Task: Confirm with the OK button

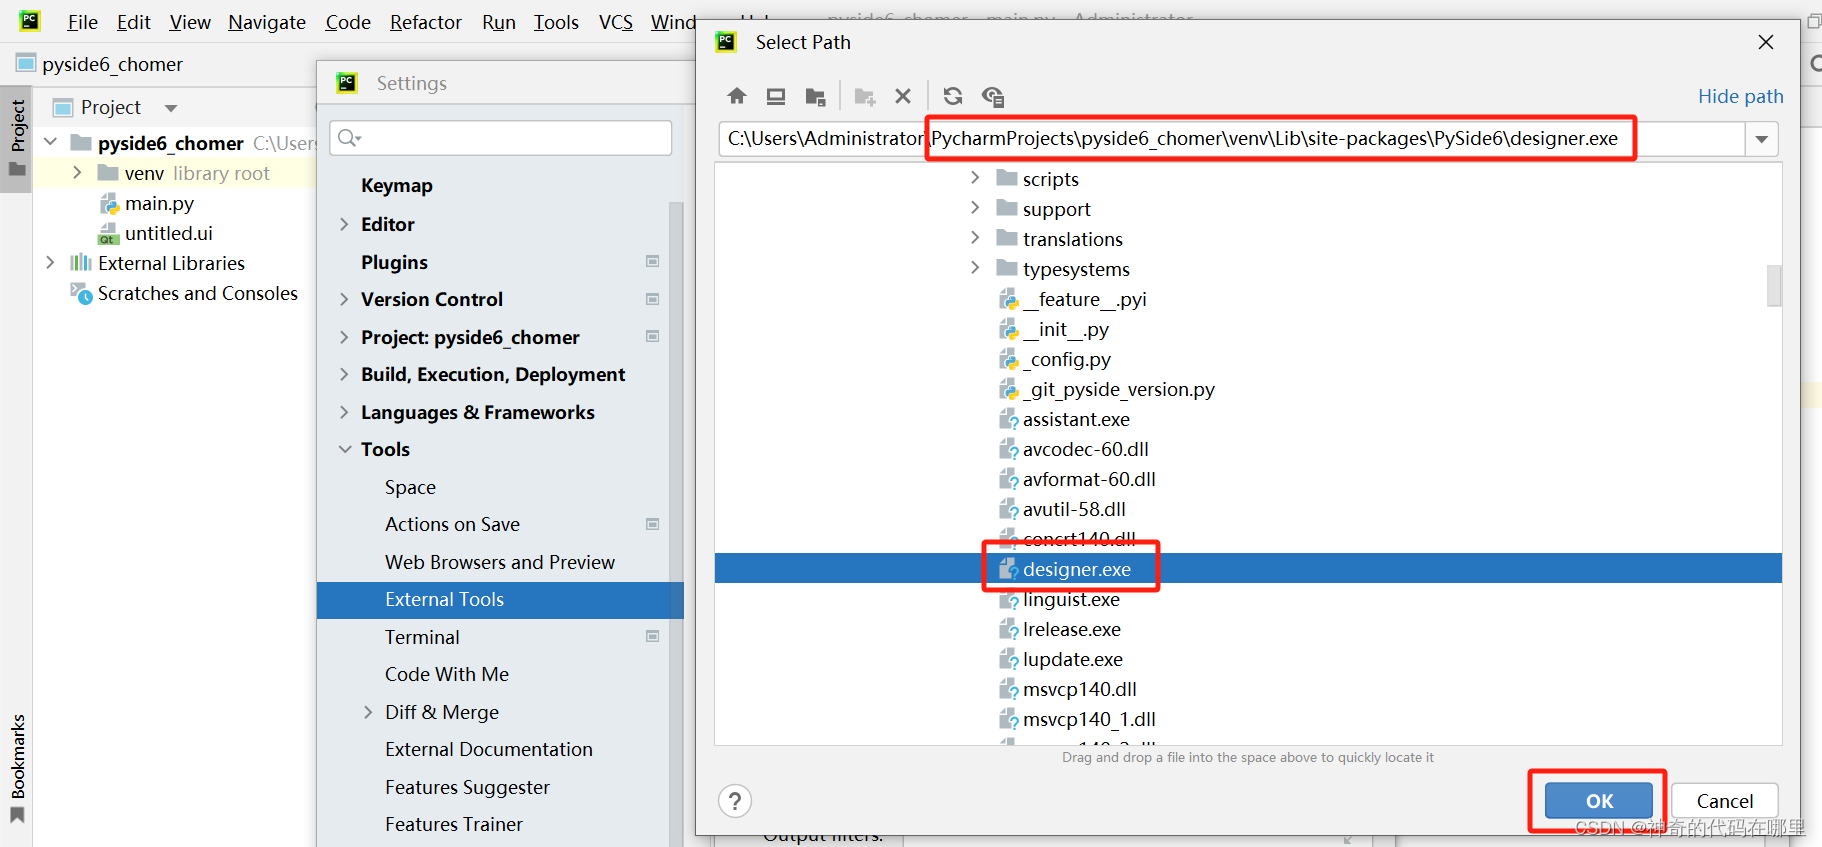Action: pyautogui.click(x=1599, y=801)
